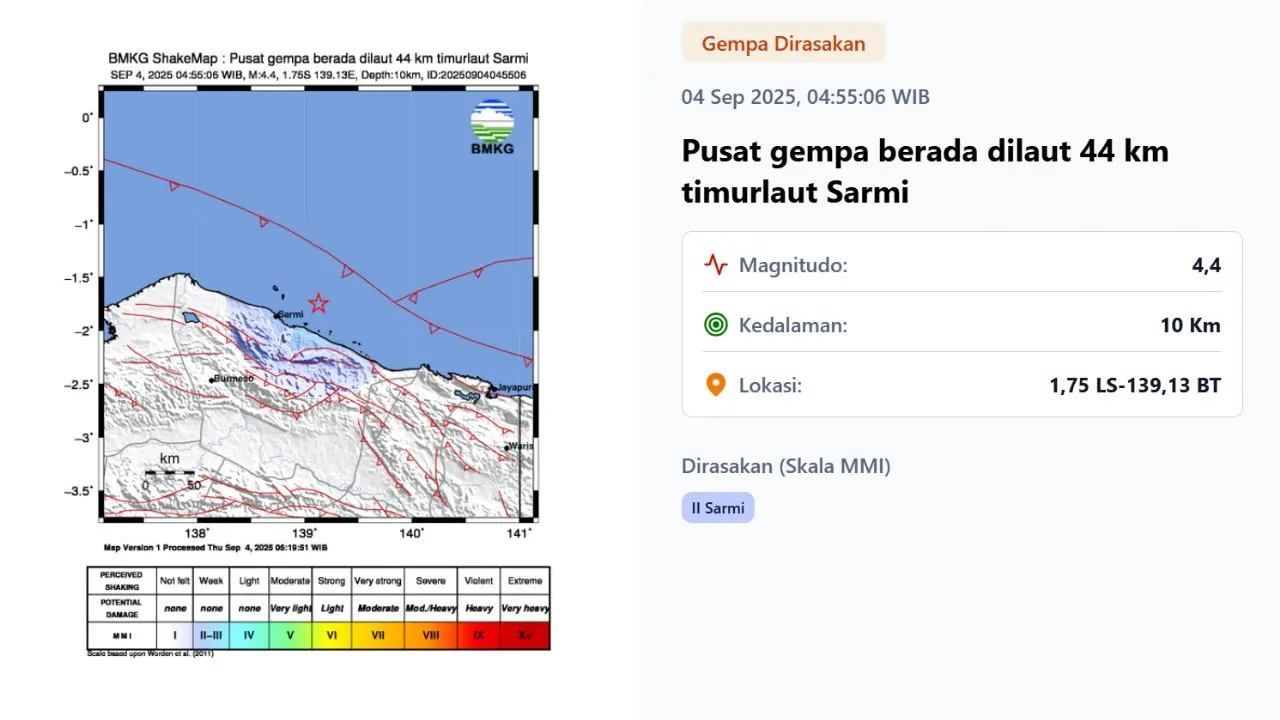Click the depth value 10 Km
Screen dimensions: 1280x720
click(x=1190, y=326)
